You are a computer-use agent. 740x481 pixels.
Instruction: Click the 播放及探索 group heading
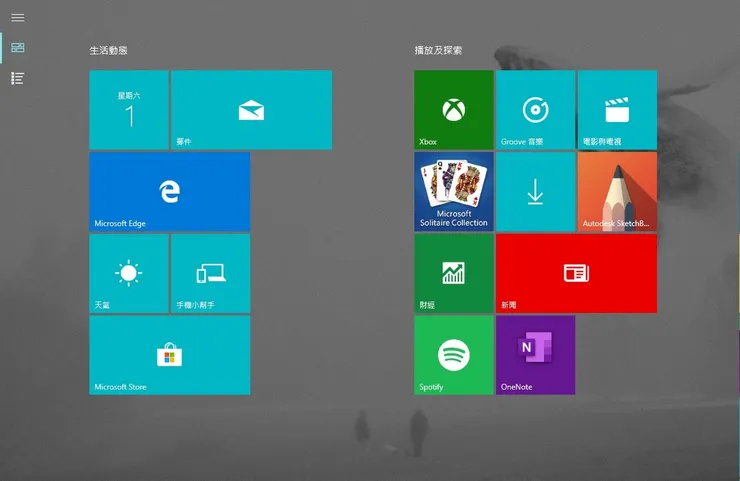438,51
